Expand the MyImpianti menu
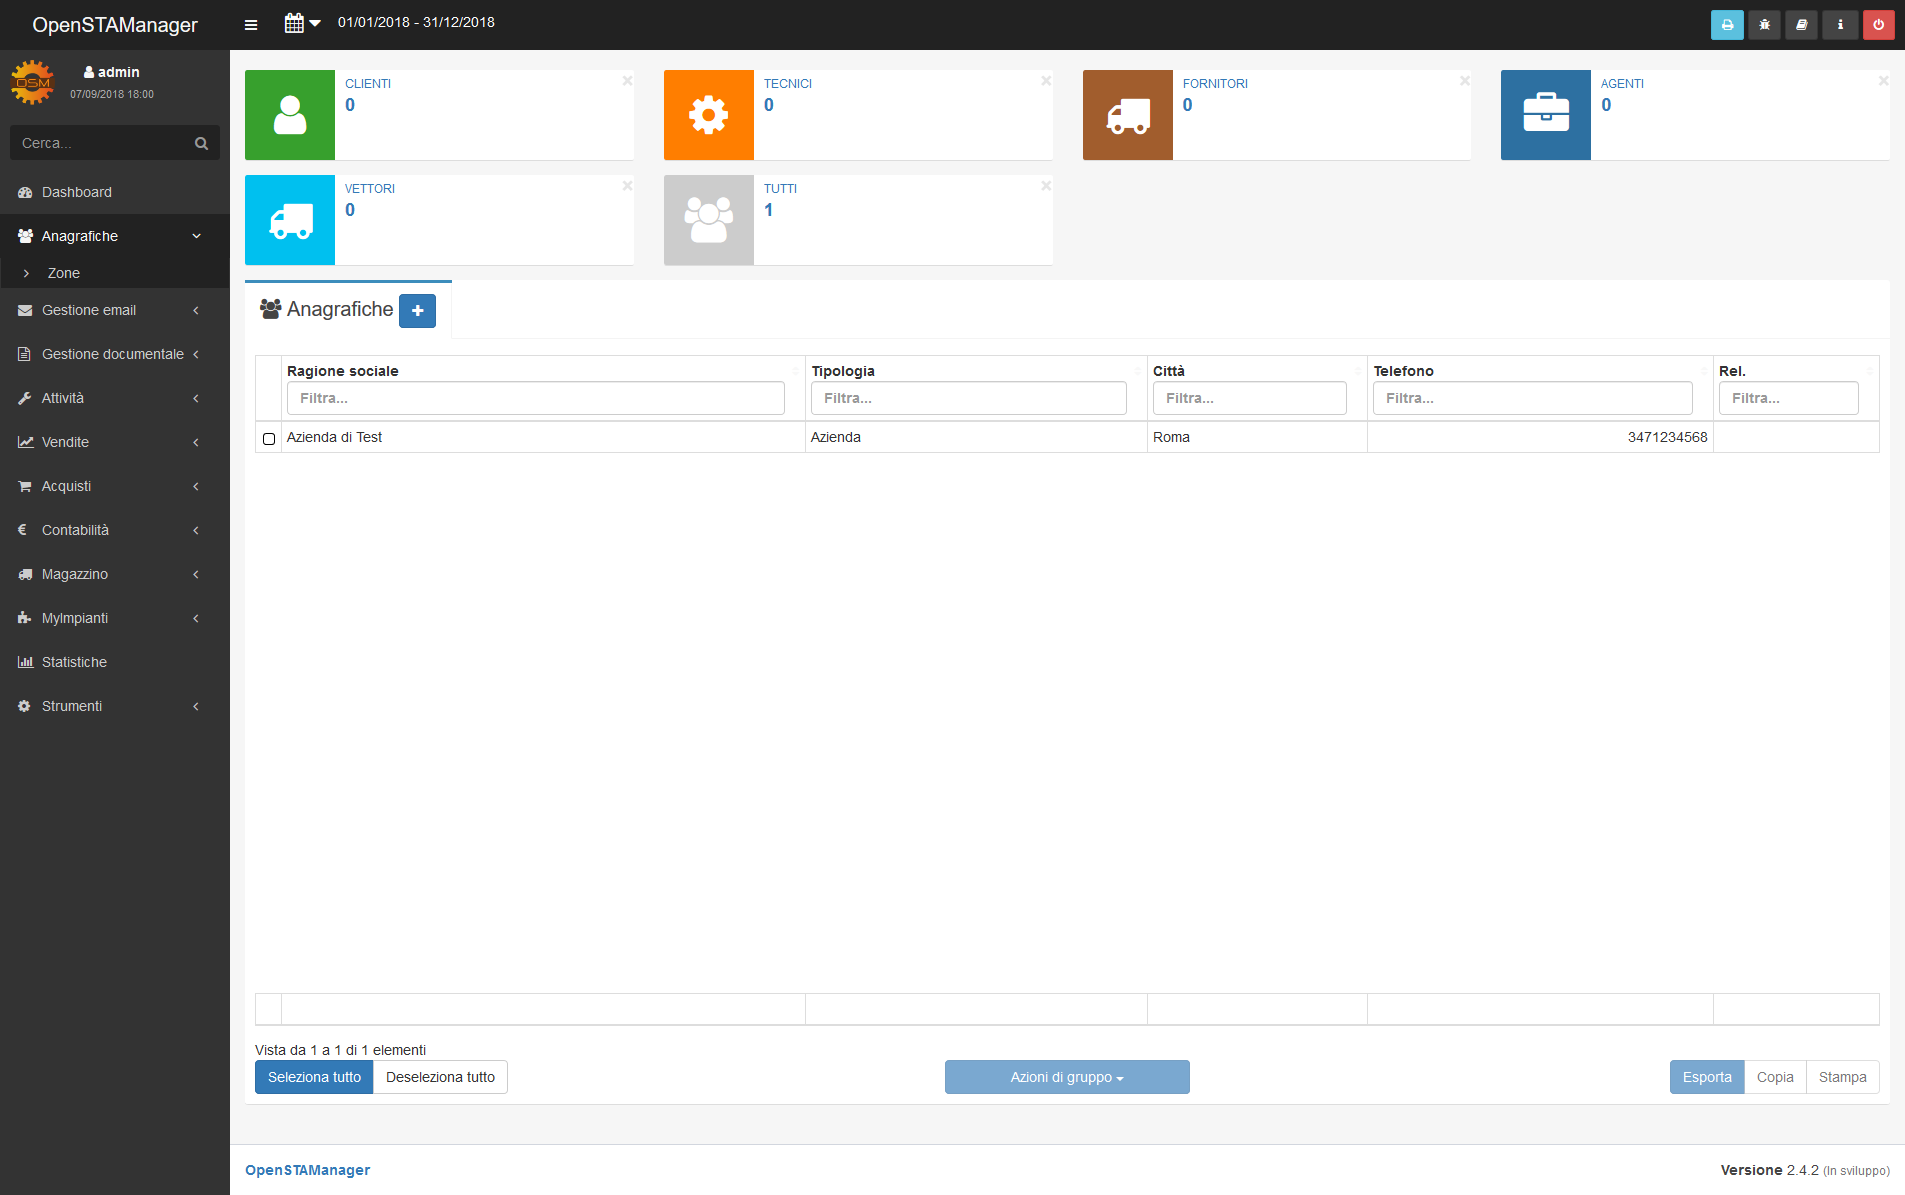Screen dimensions: 1905x1195 tap(115, 618)
